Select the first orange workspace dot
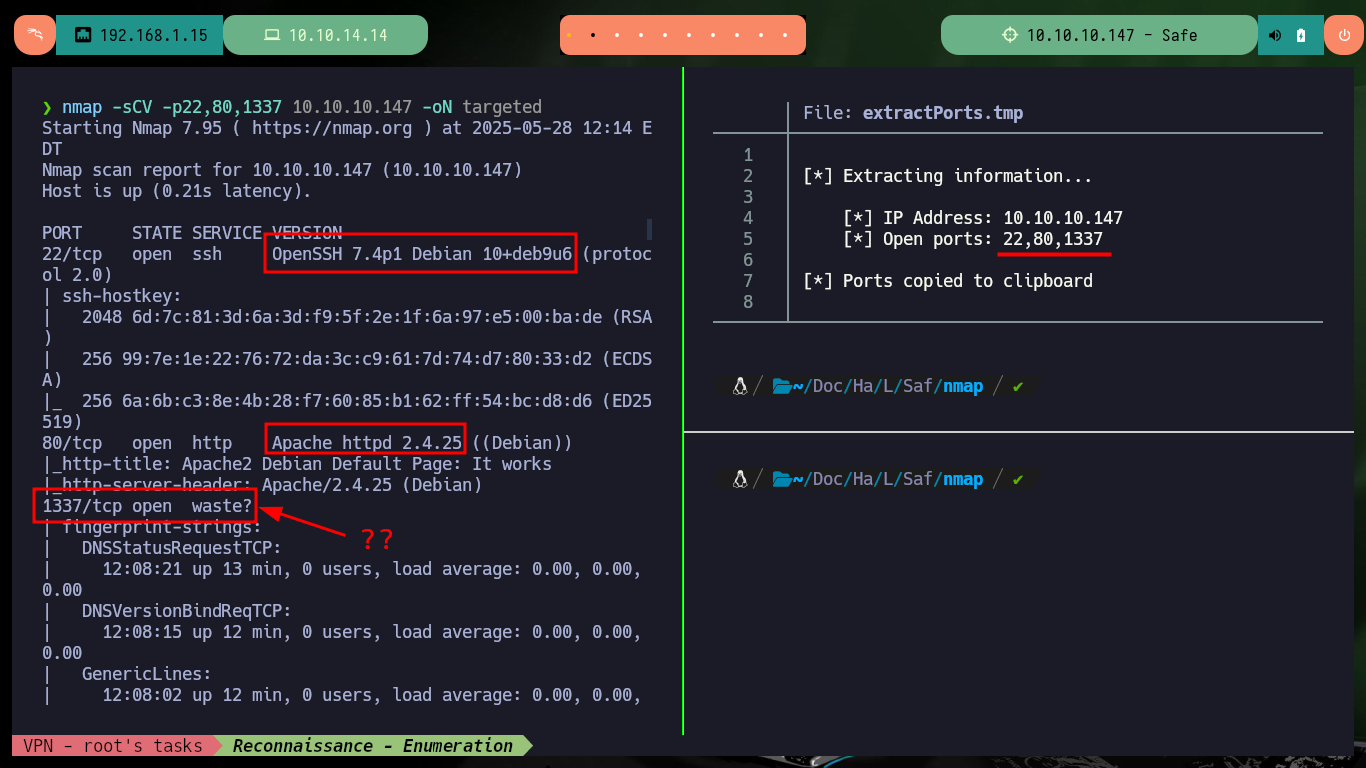Viewport: 1366px width, 768px height. 569,35
